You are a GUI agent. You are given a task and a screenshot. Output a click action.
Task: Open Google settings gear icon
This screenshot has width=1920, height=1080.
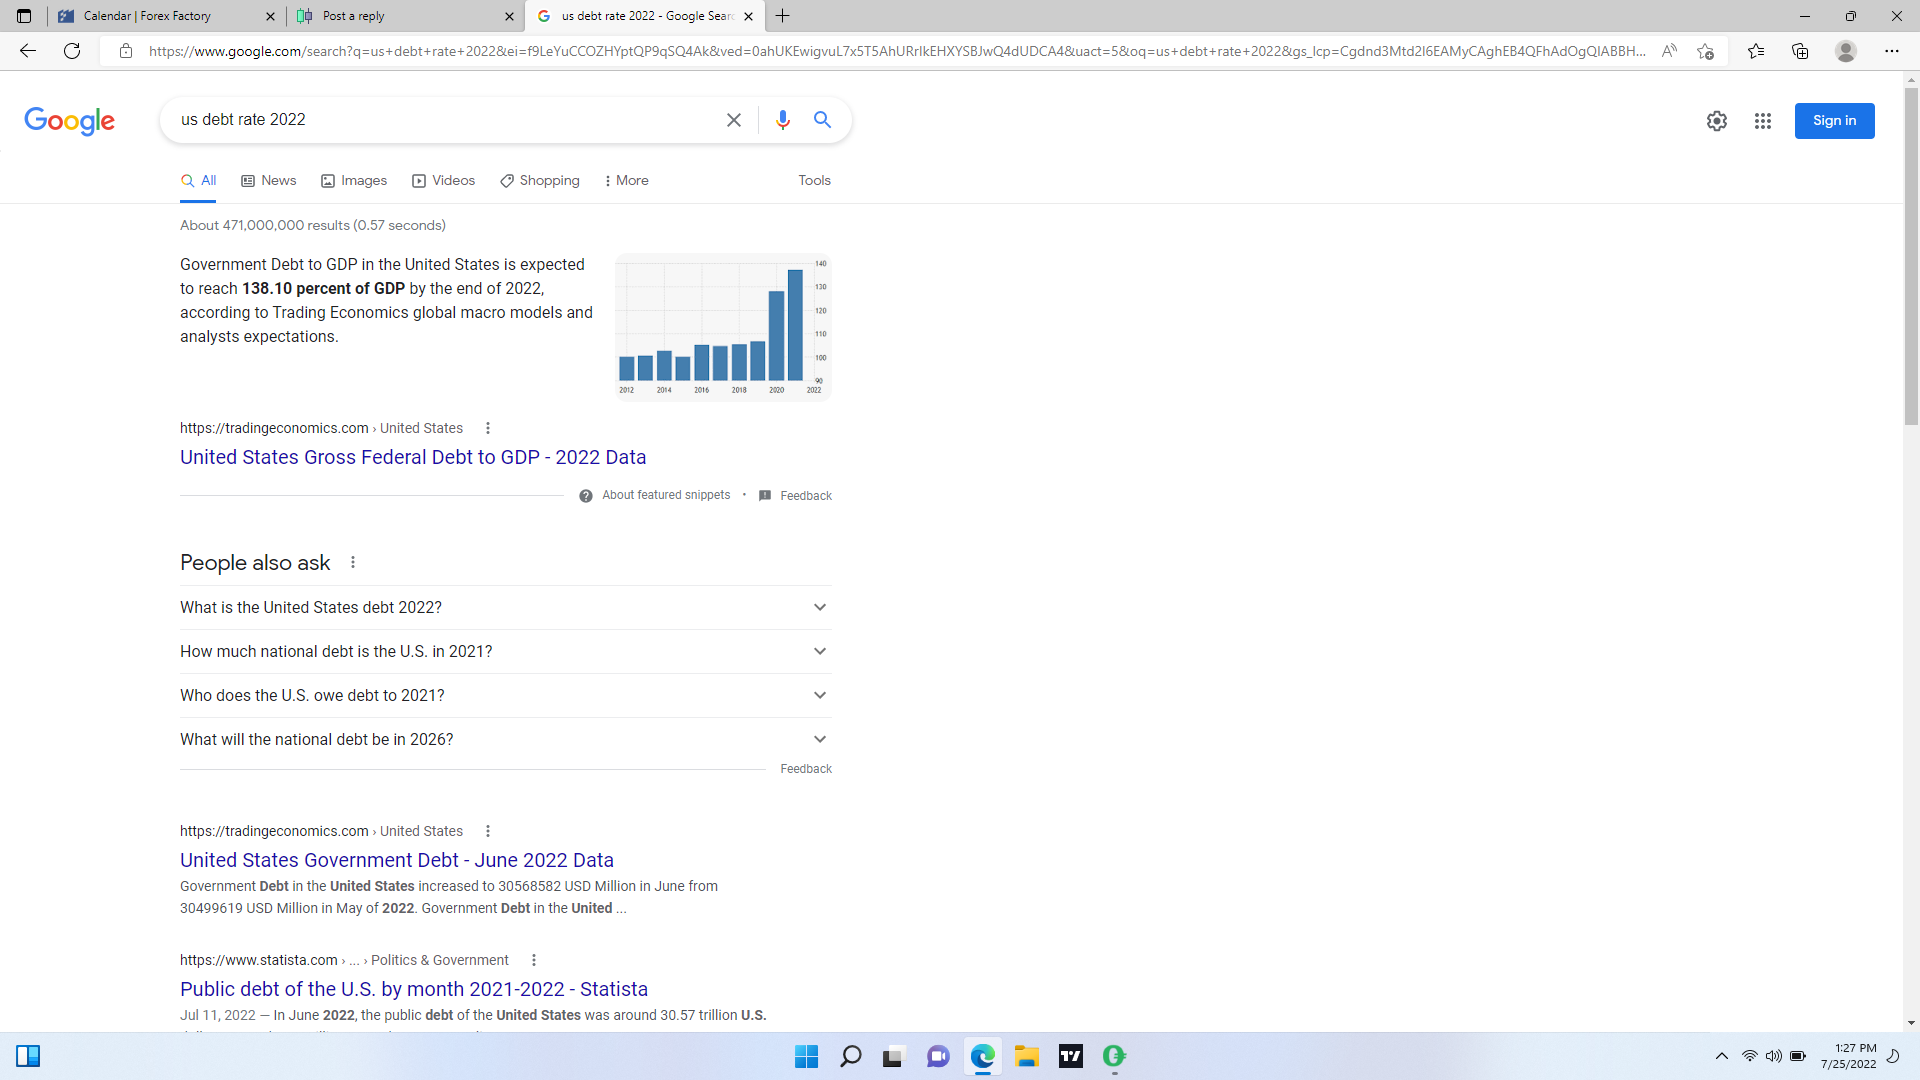point(1716,121)
